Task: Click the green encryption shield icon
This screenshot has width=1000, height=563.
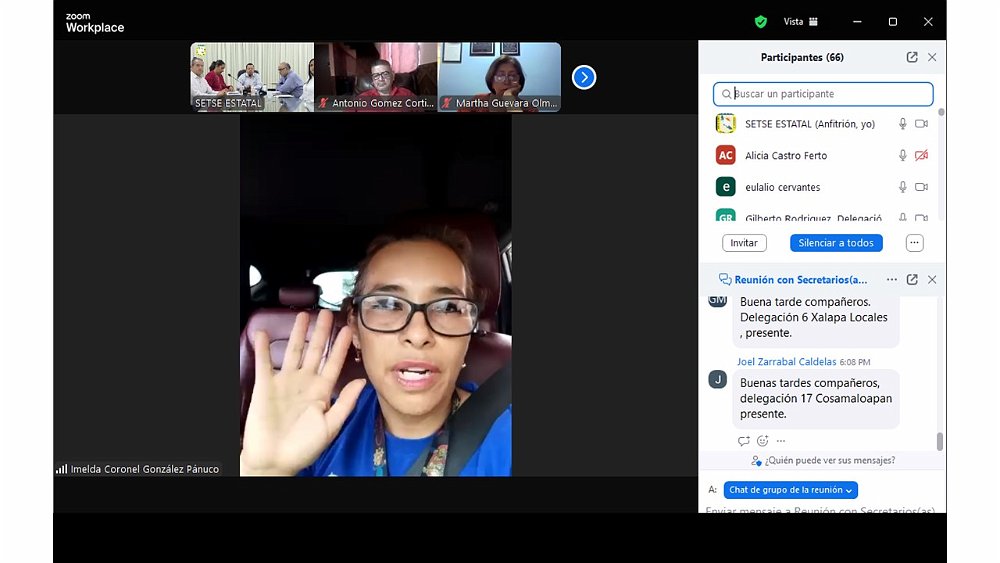Action: (761, 21)
